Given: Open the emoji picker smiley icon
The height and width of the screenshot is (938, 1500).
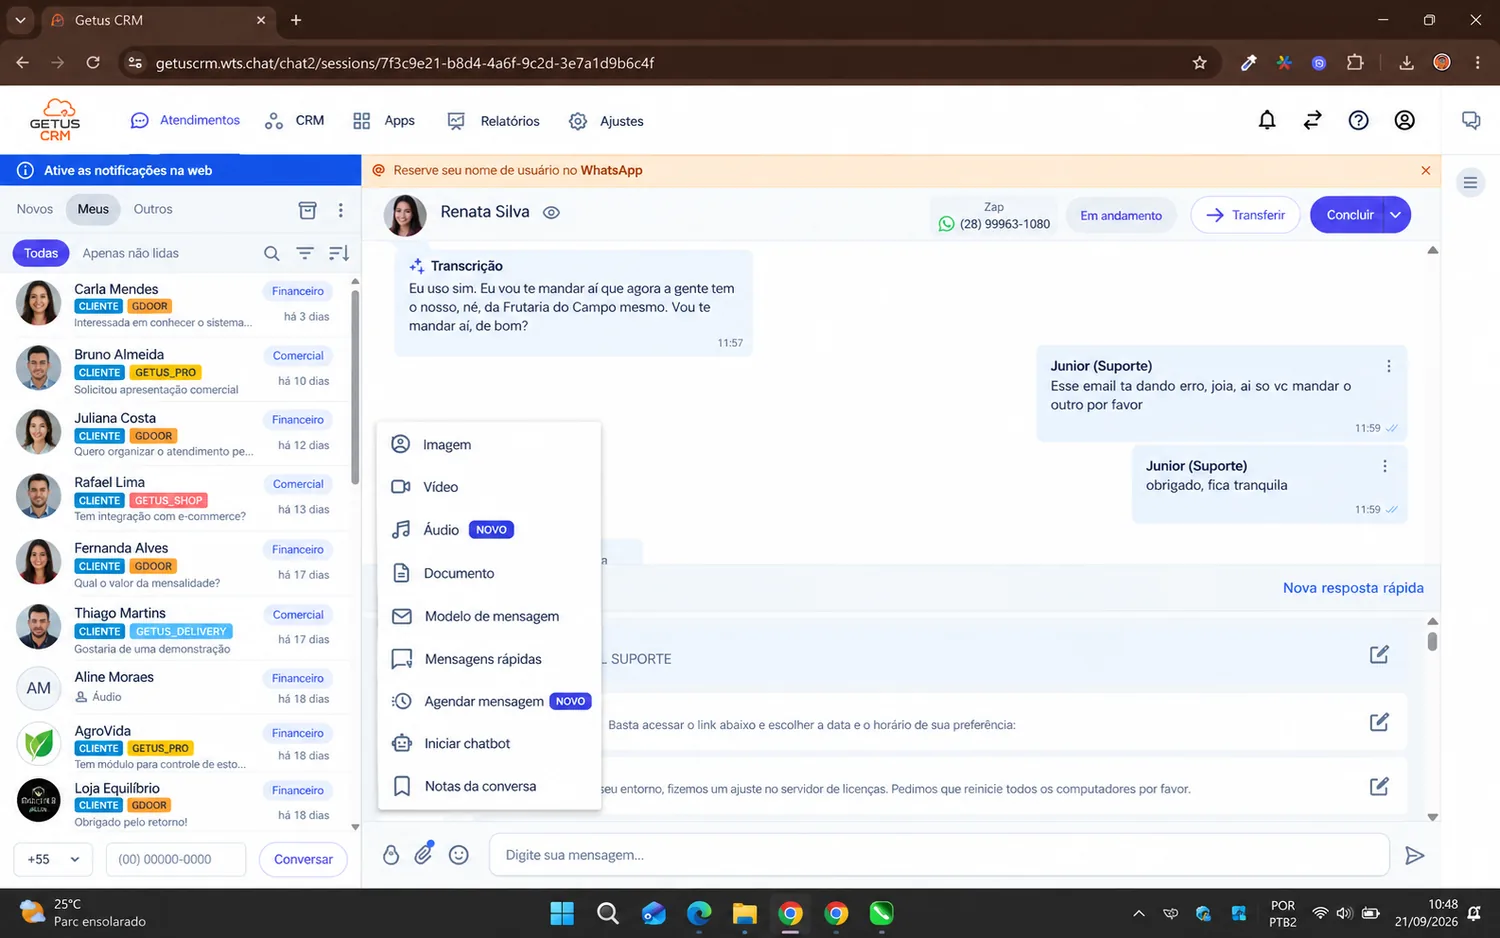Looking at the screenshot, I should pyautogui.click(x=459, y=855).
